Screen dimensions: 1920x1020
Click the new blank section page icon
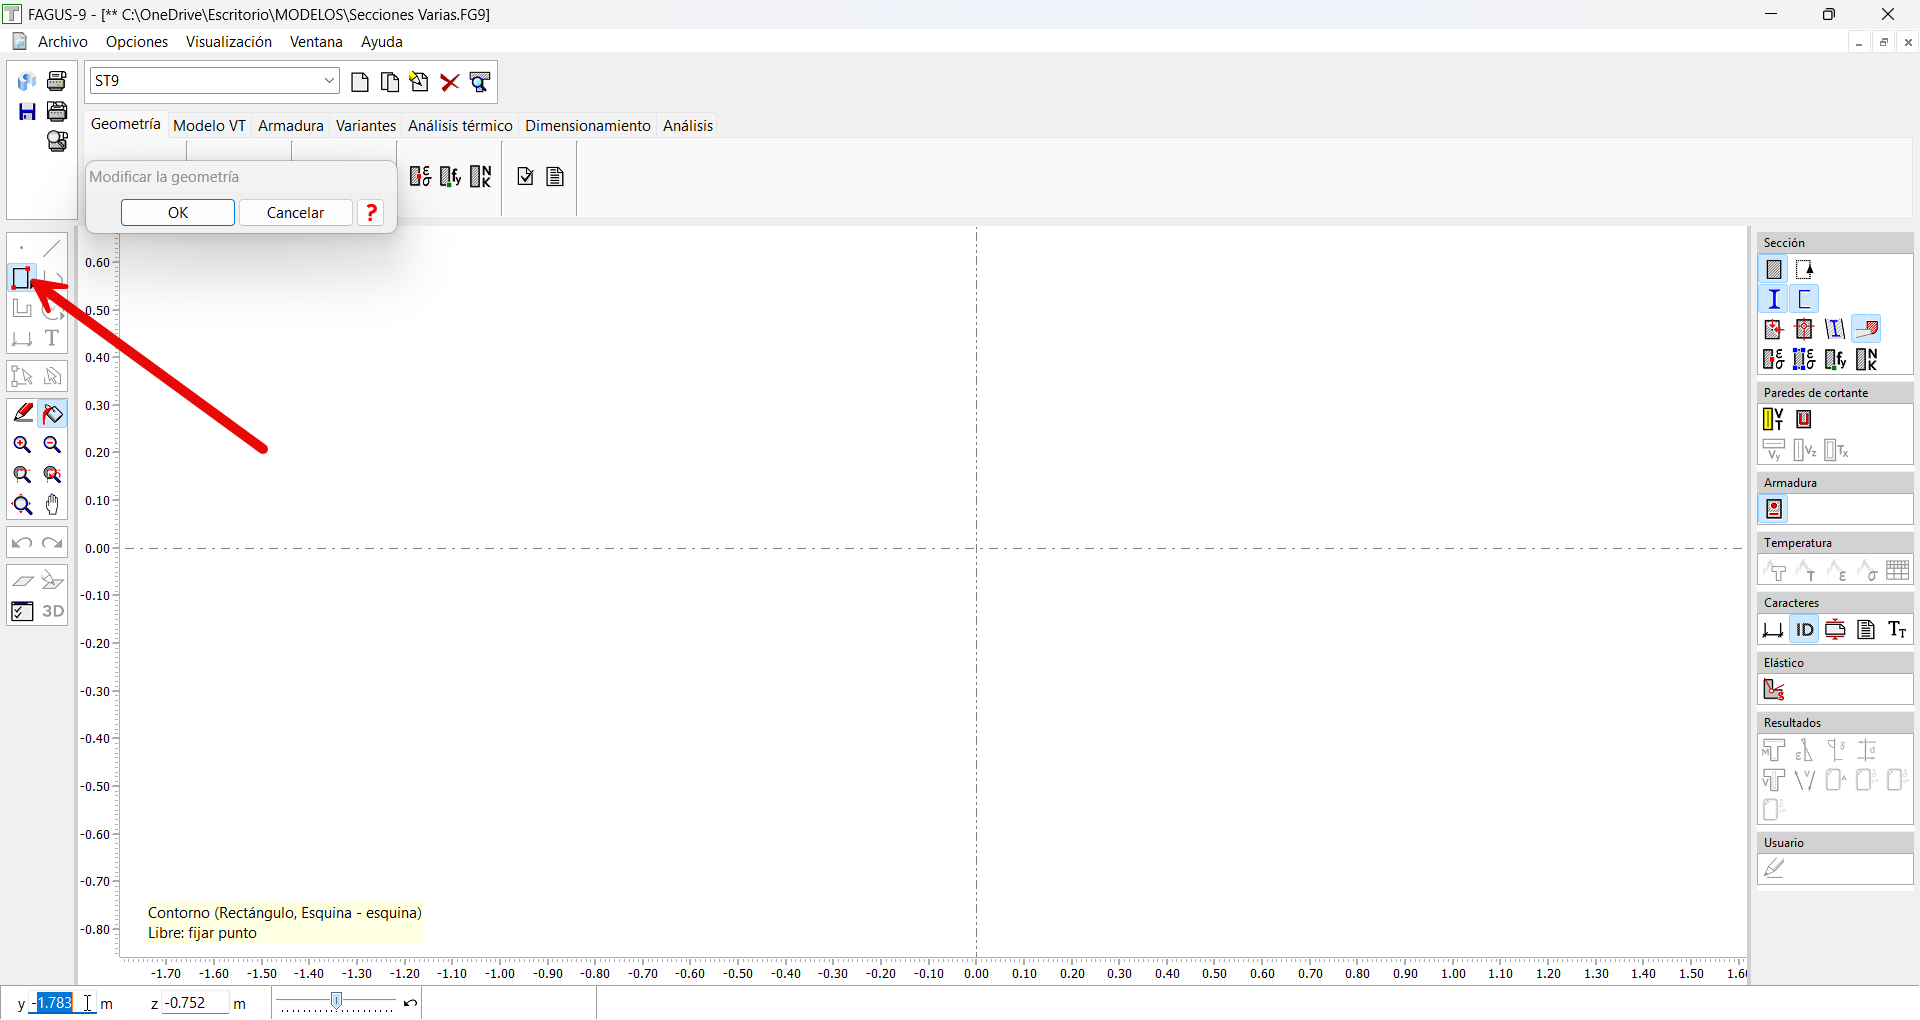pos(360,82)
